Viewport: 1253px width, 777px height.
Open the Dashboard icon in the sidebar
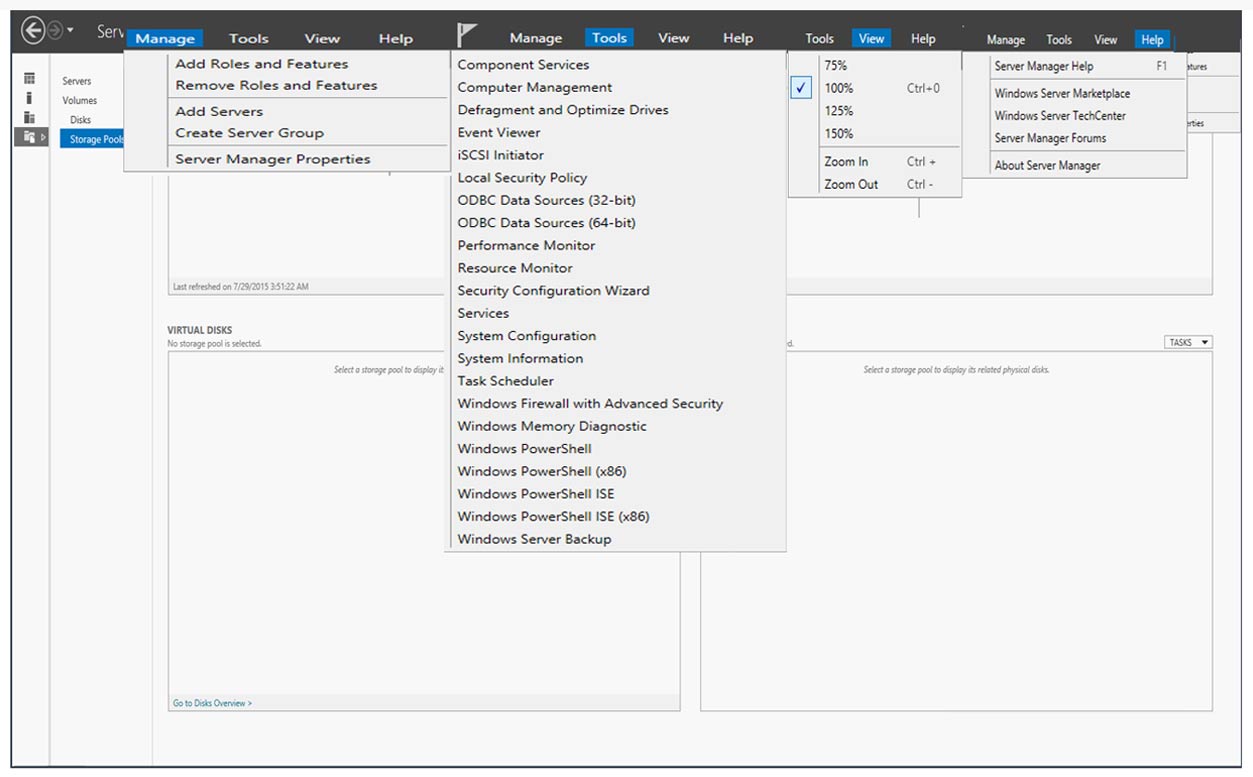pos(30,78)
